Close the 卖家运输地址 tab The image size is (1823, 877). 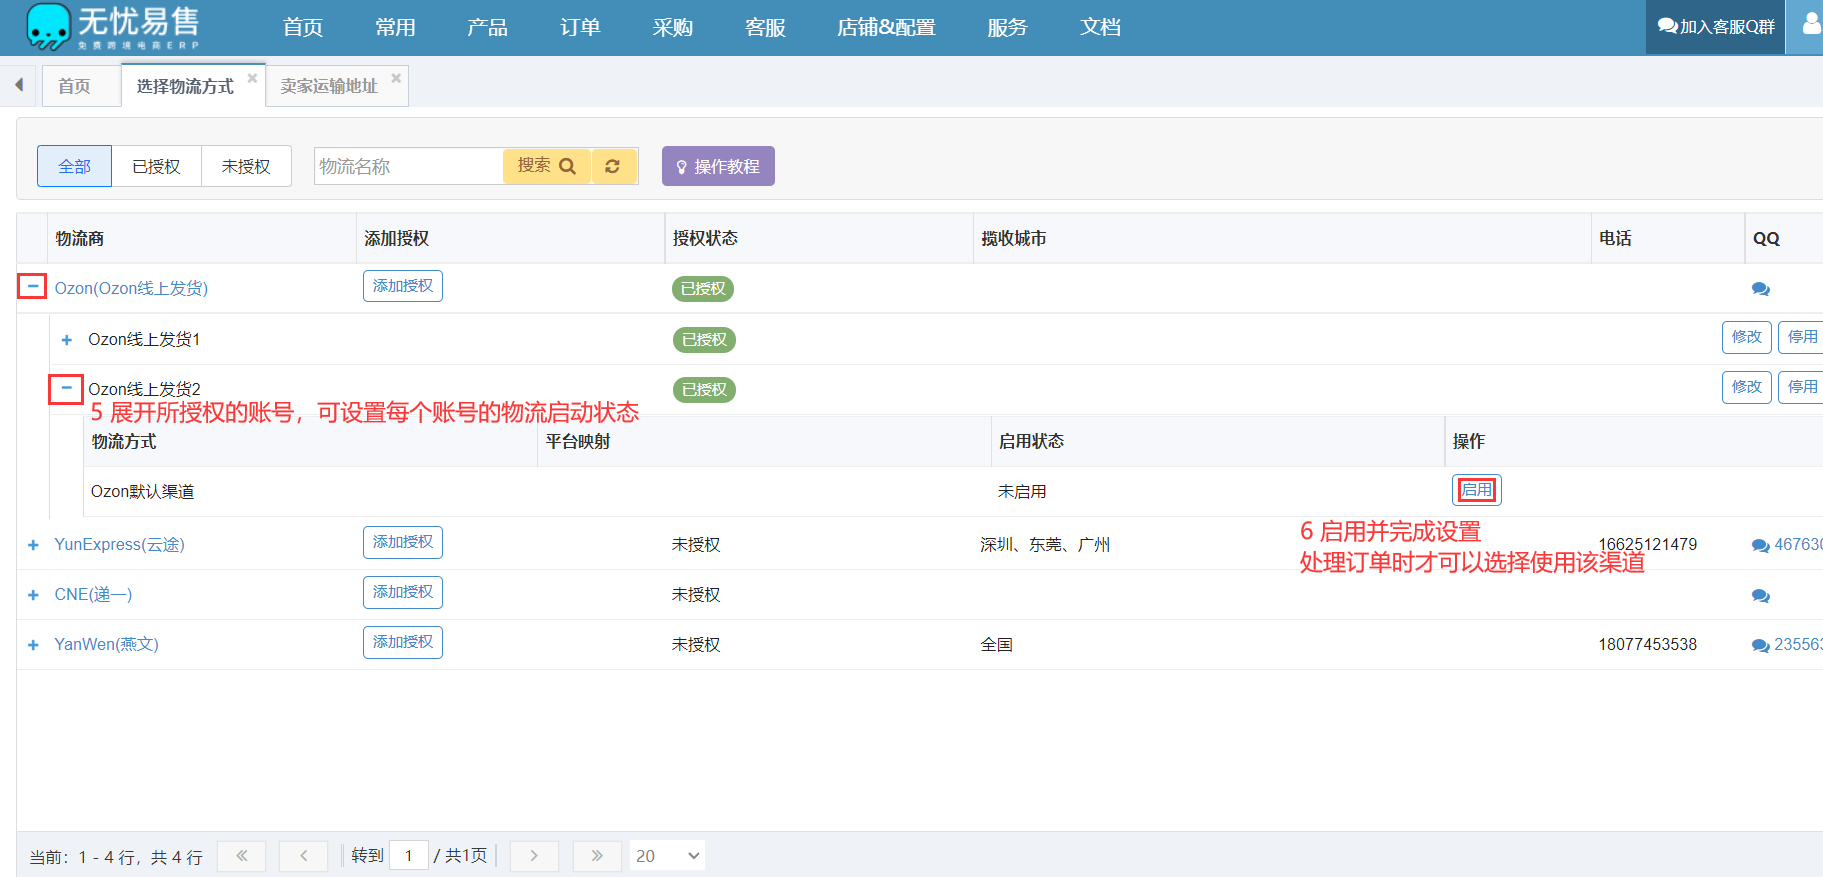(396, 78)
